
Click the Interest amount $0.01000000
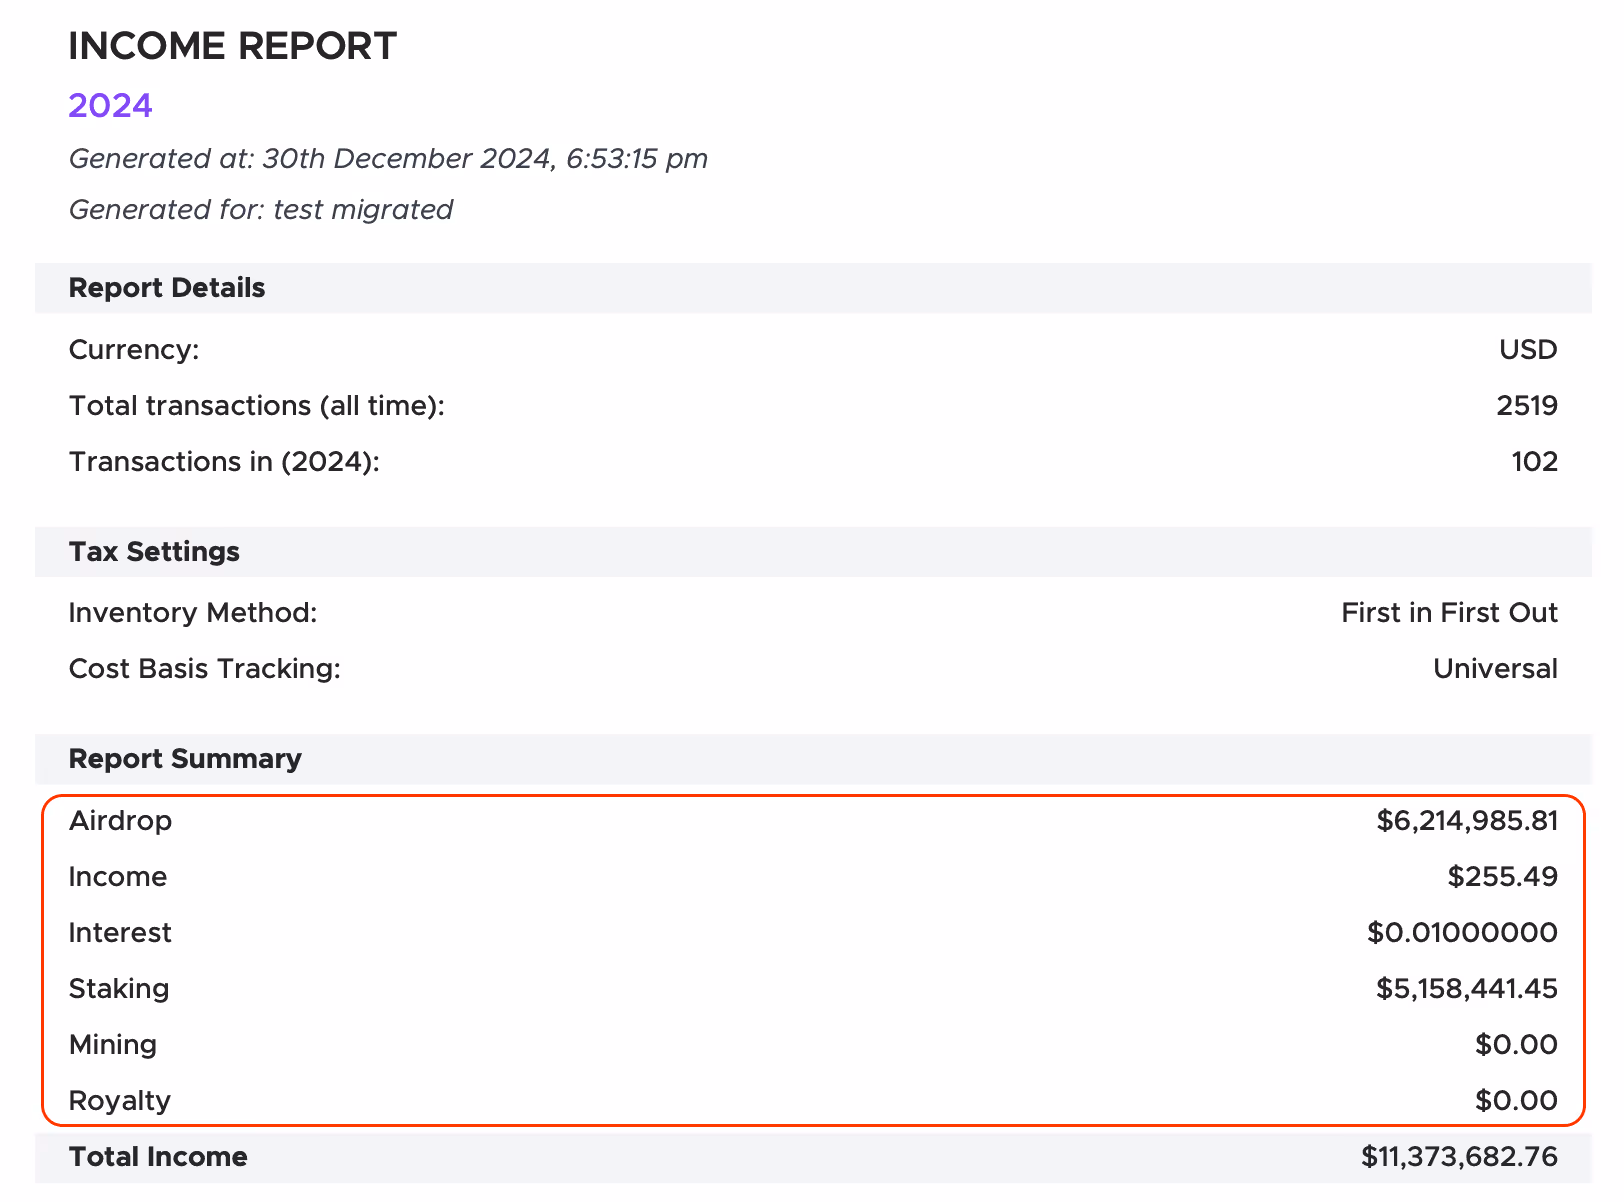point(1461,933)
